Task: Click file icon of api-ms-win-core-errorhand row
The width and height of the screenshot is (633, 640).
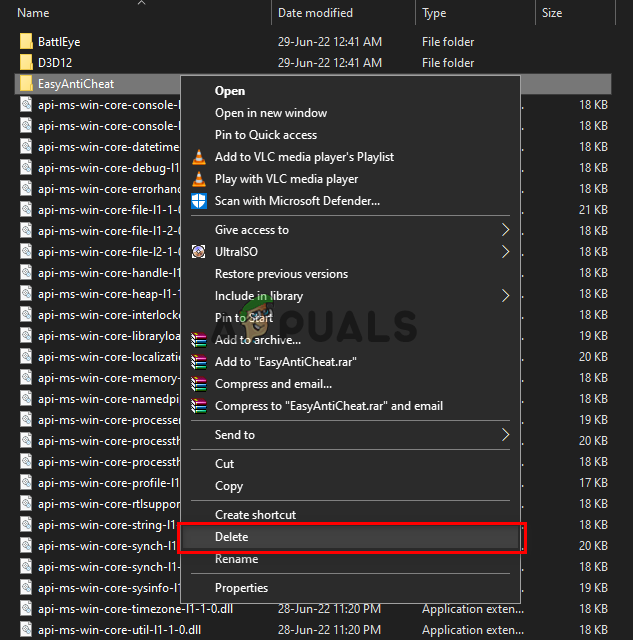Action: point(26,189)
